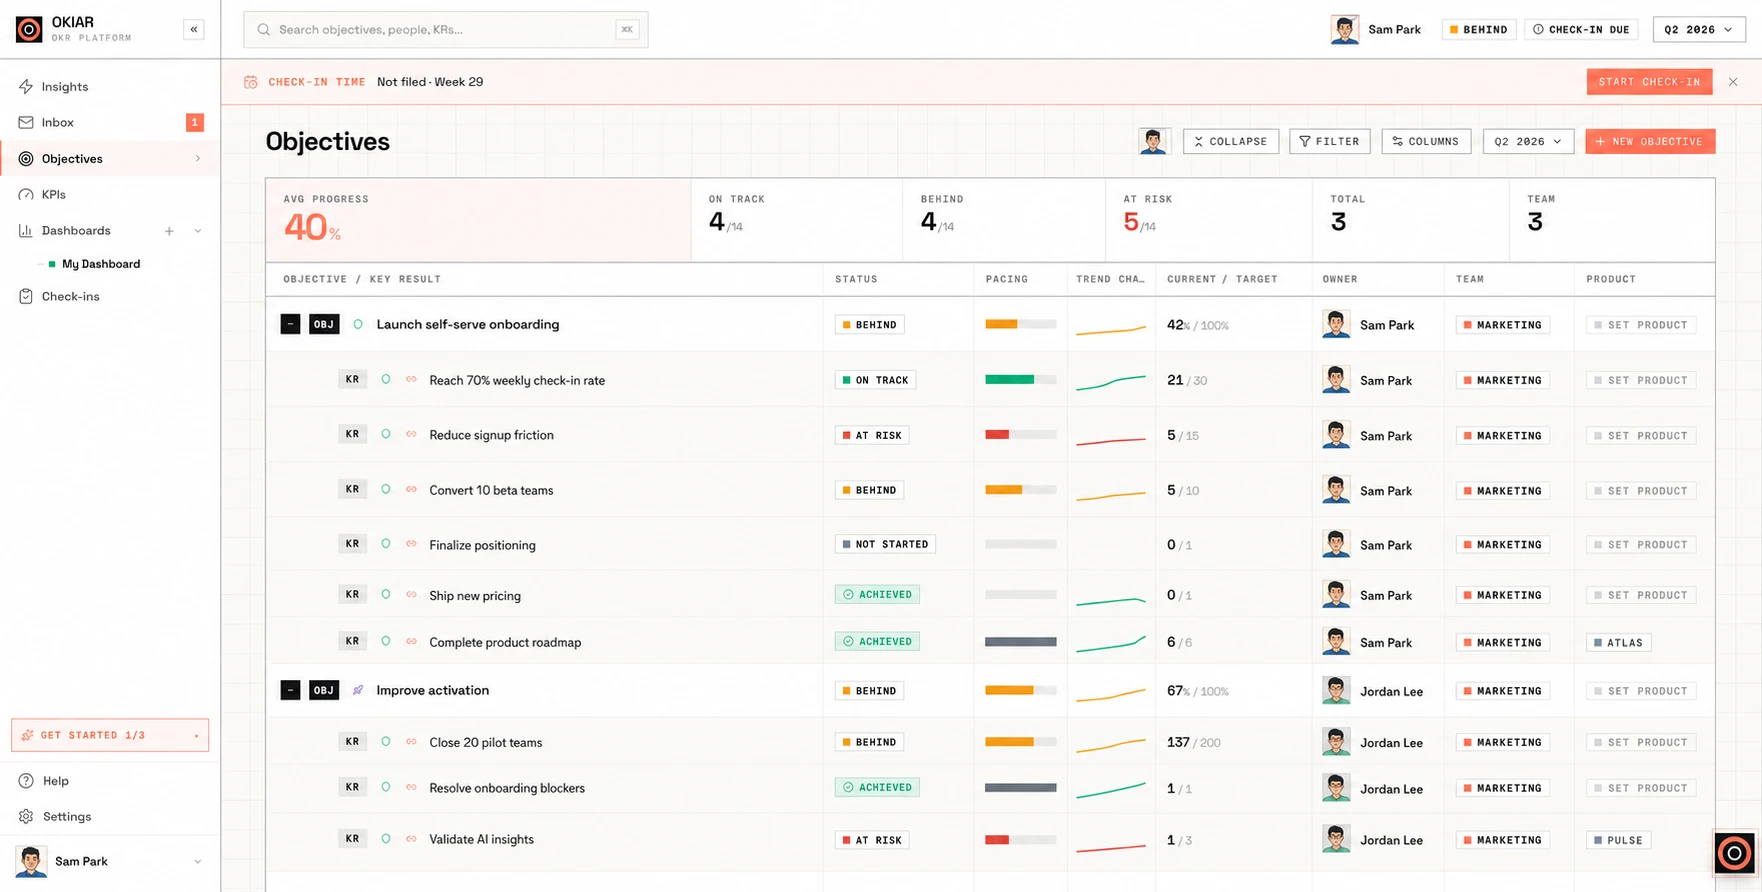Click rocket icon beside Improve activation
The height and width of the screenshot is (892, 1762).
pyautogui.click(x=358, y=690)
